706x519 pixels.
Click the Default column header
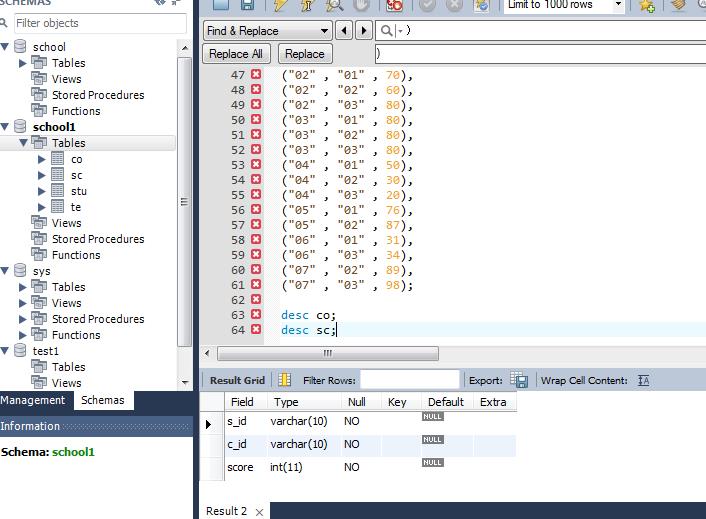[447, 402]
